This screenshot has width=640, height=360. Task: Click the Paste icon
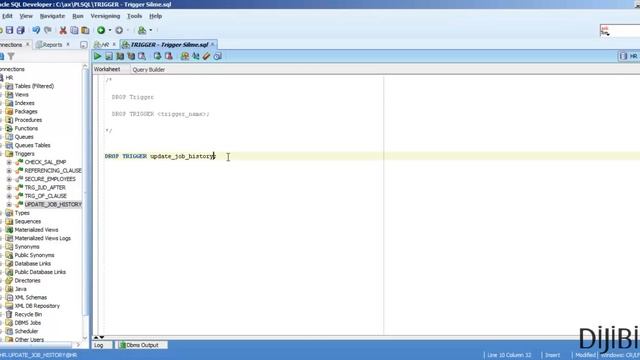coord(85,30)
